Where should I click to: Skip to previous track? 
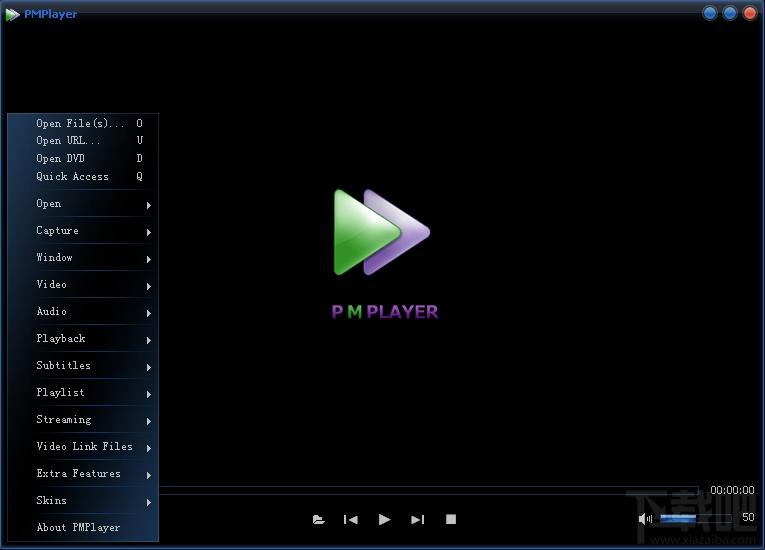351,519
